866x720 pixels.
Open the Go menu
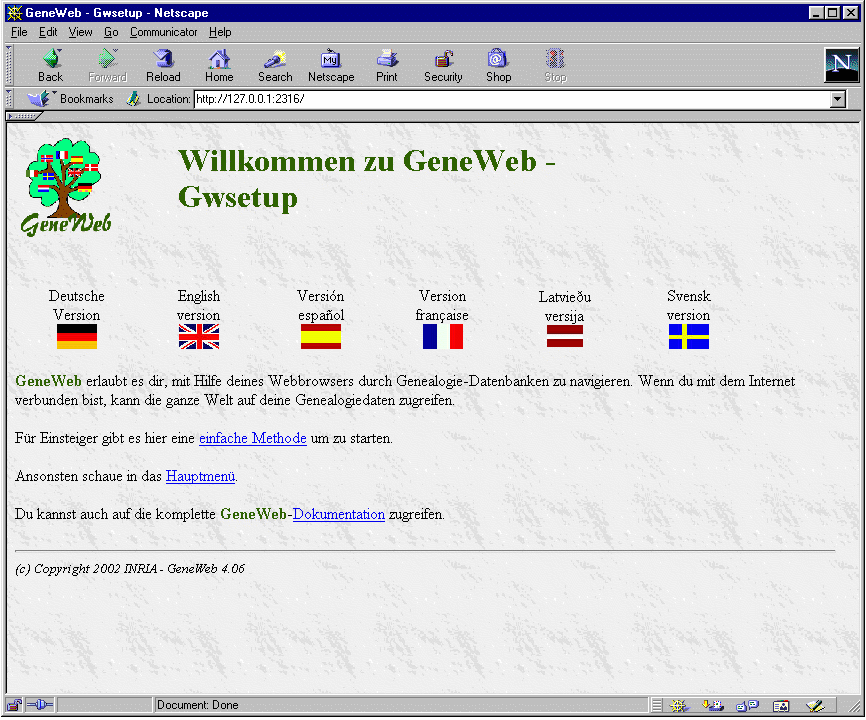click(x=111, y=32)
